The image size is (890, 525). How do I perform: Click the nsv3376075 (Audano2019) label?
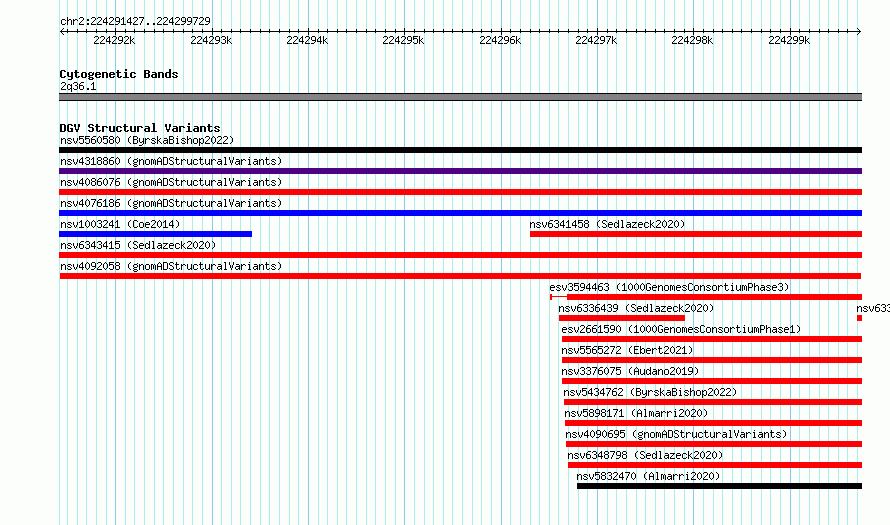coord(630,371)
